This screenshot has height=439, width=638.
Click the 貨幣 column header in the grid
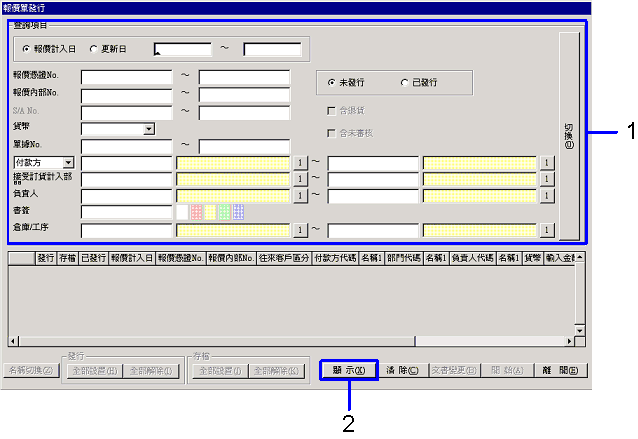pyautogui.click(x=532, y=258)
